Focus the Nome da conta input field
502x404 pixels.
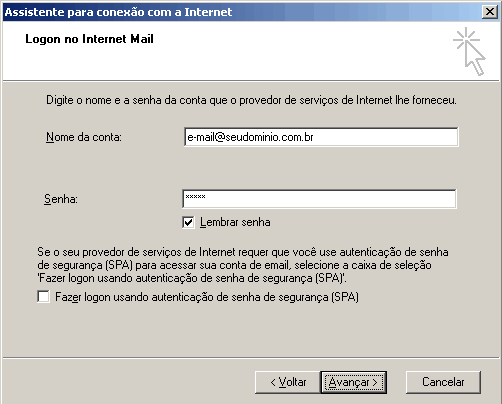coord(321,137)
